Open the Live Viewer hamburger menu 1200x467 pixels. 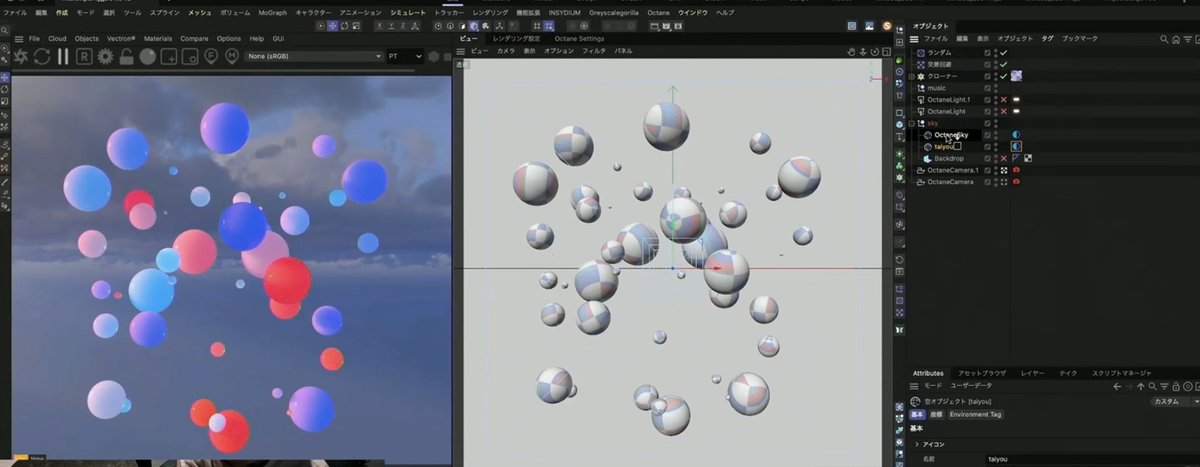[x=18, y=38]
